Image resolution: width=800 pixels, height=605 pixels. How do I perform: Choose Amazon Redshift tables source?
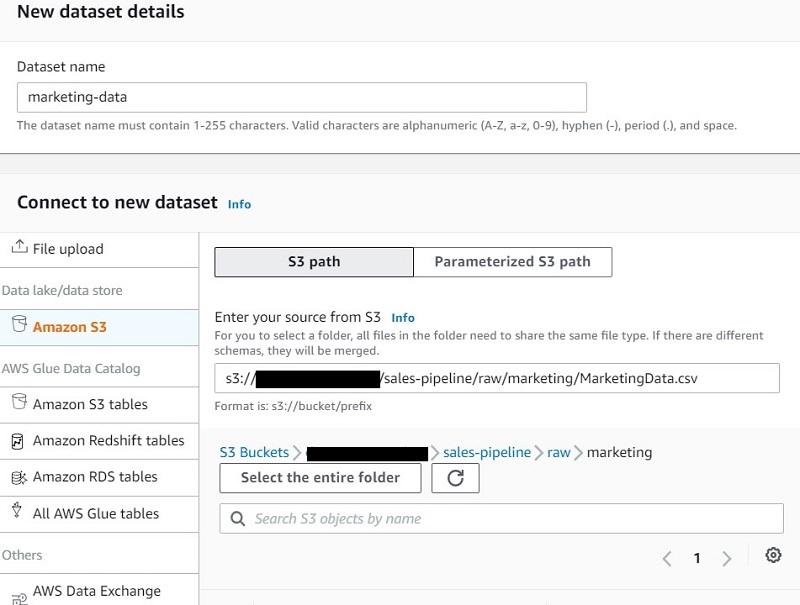point(99,441)
